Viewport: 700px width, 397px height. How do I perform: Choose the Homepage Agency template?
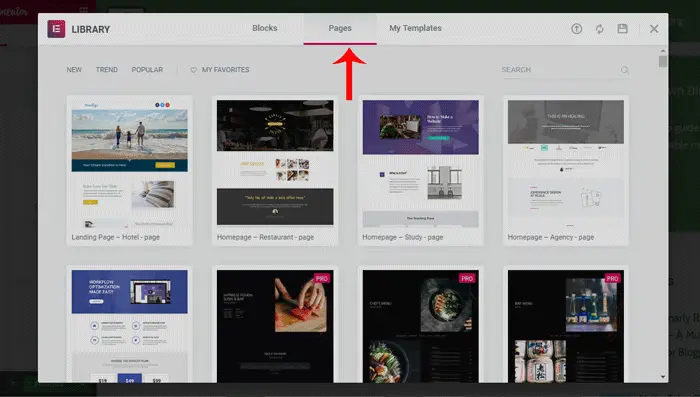[x=566, y=170]
